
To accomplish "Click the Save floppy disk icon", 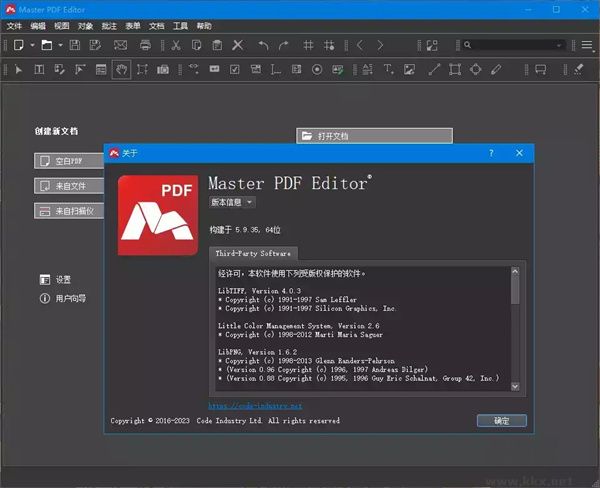I will [76, 45].
